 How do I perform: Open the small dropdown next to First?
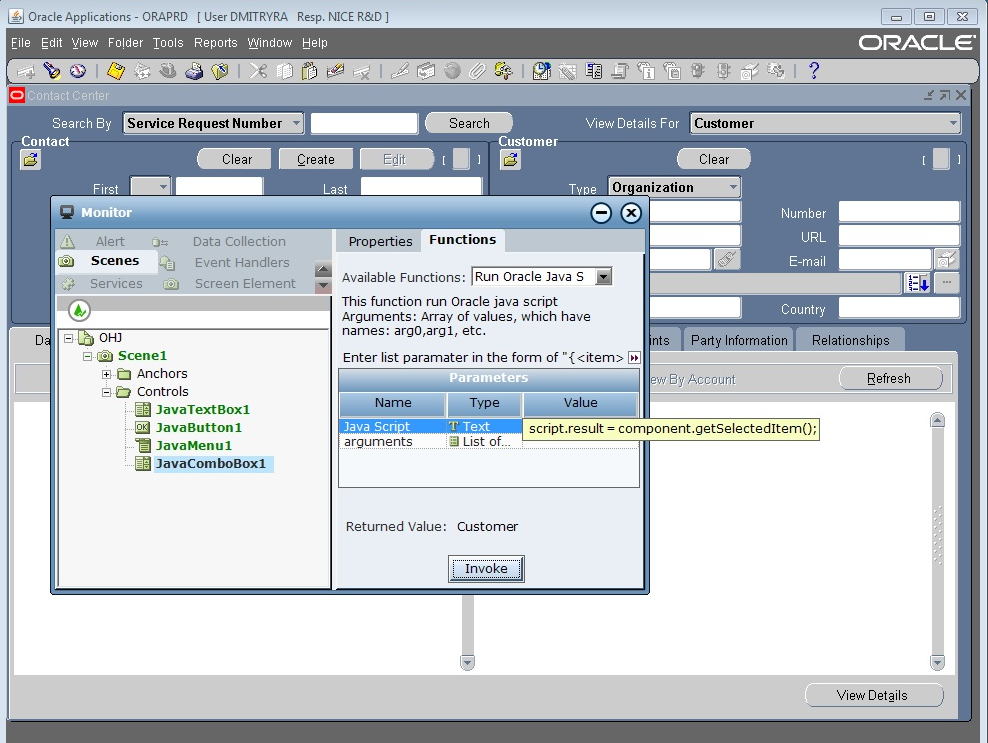pos(150,187)
